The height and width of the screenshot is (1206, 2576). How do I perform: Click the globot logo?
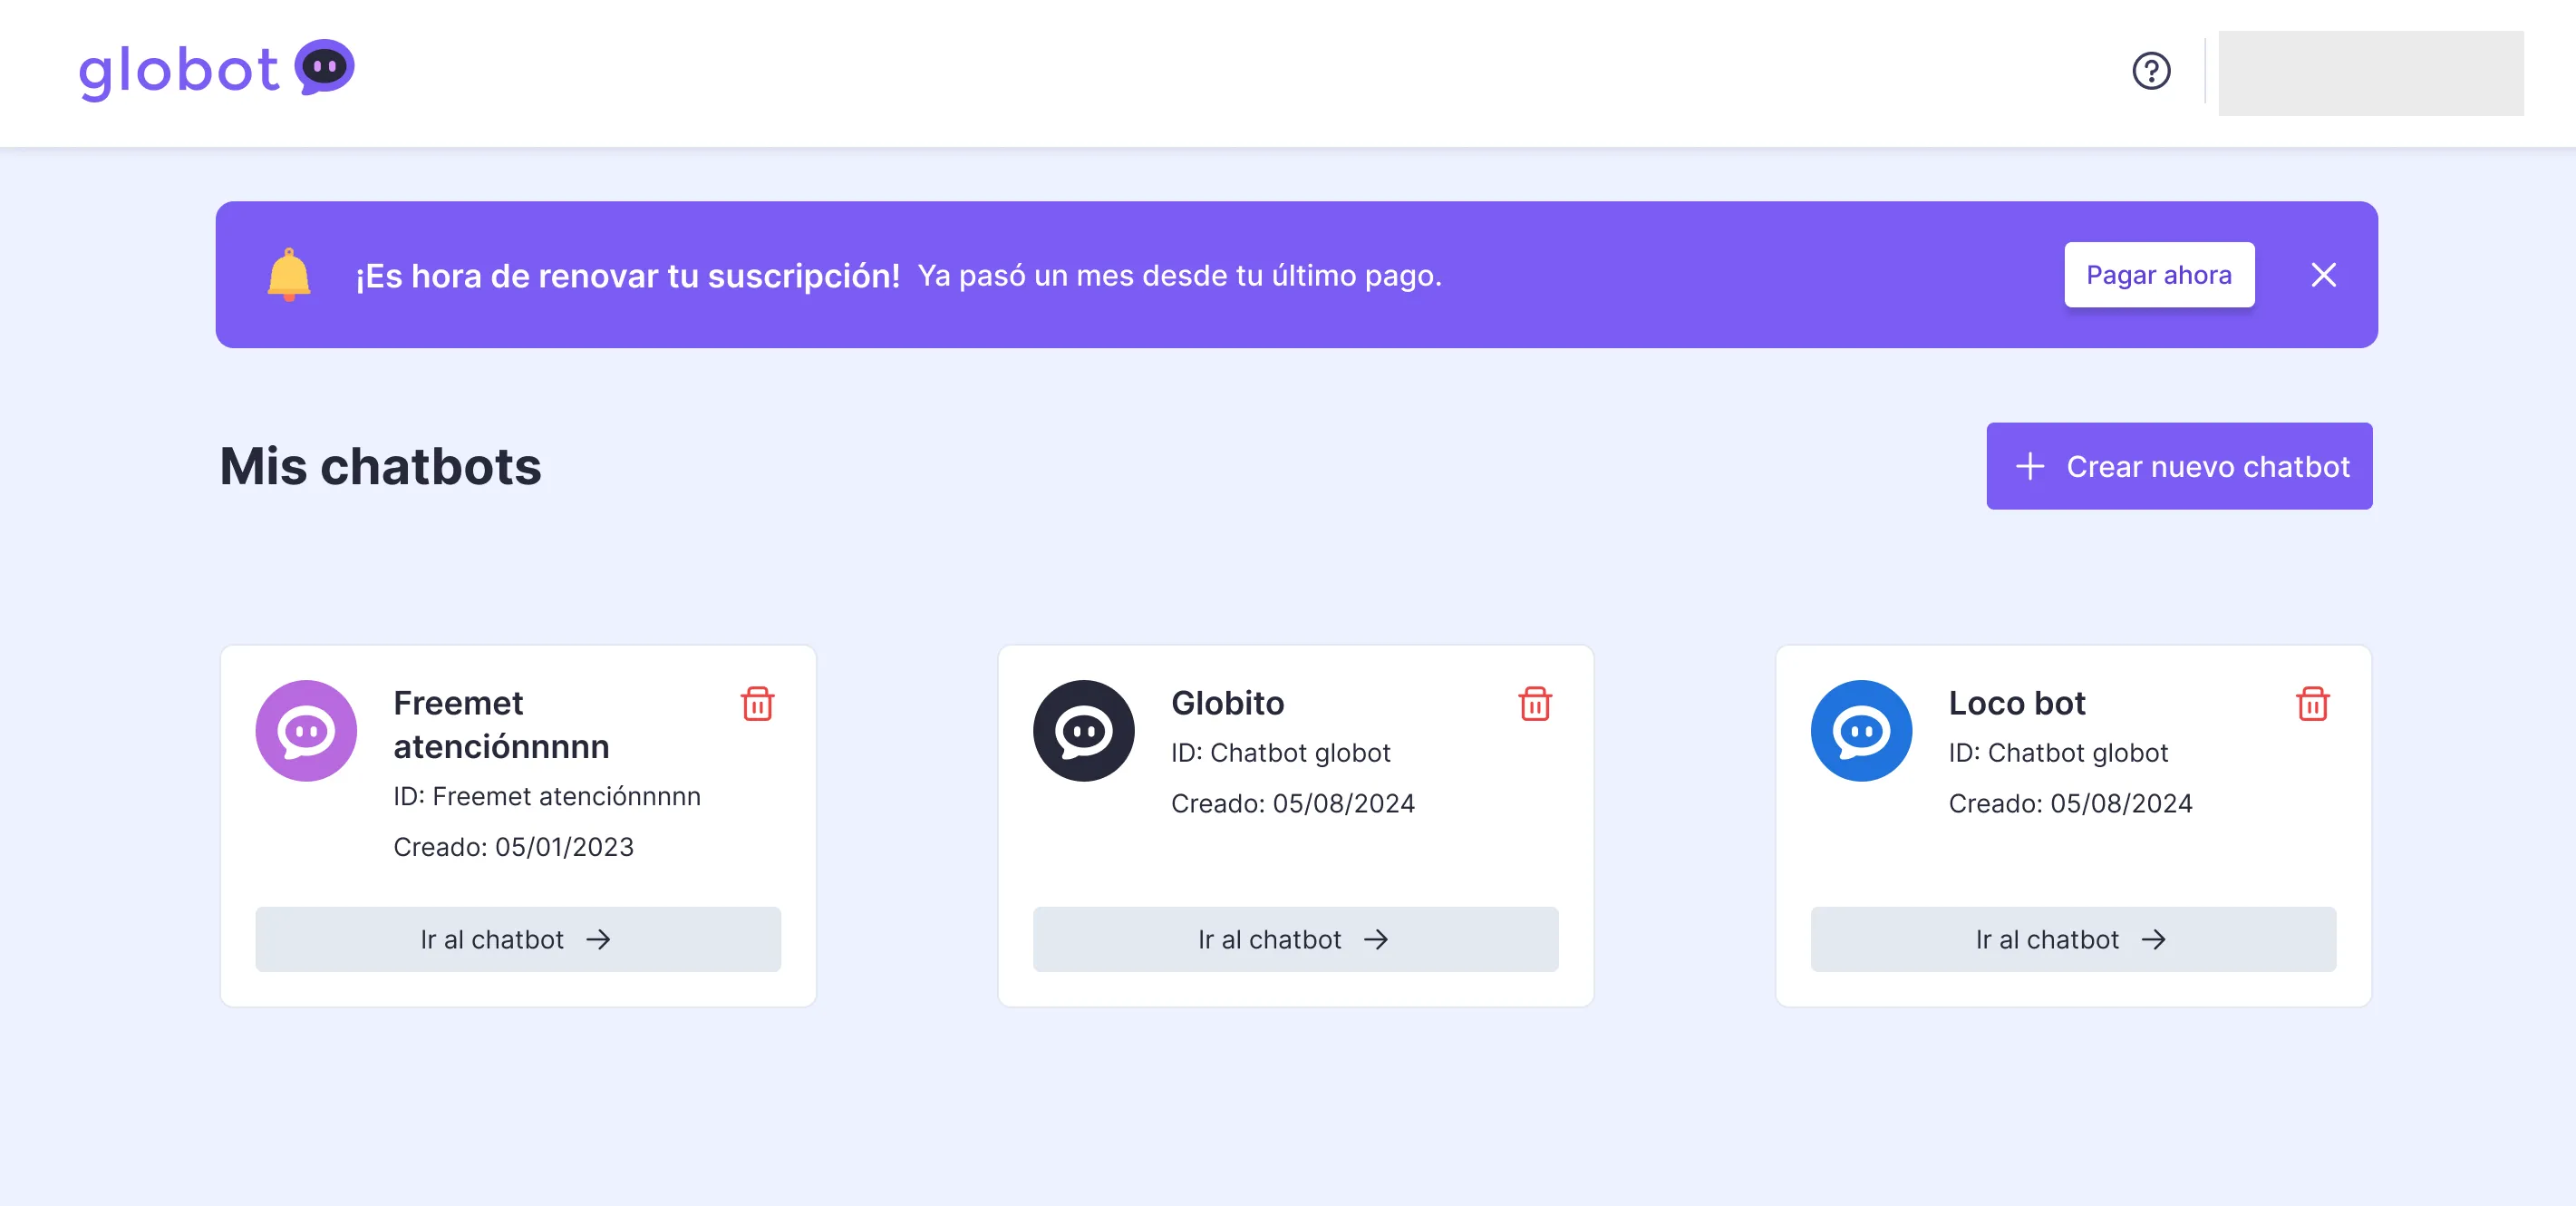pyautogui.click(x=216, y=70)
